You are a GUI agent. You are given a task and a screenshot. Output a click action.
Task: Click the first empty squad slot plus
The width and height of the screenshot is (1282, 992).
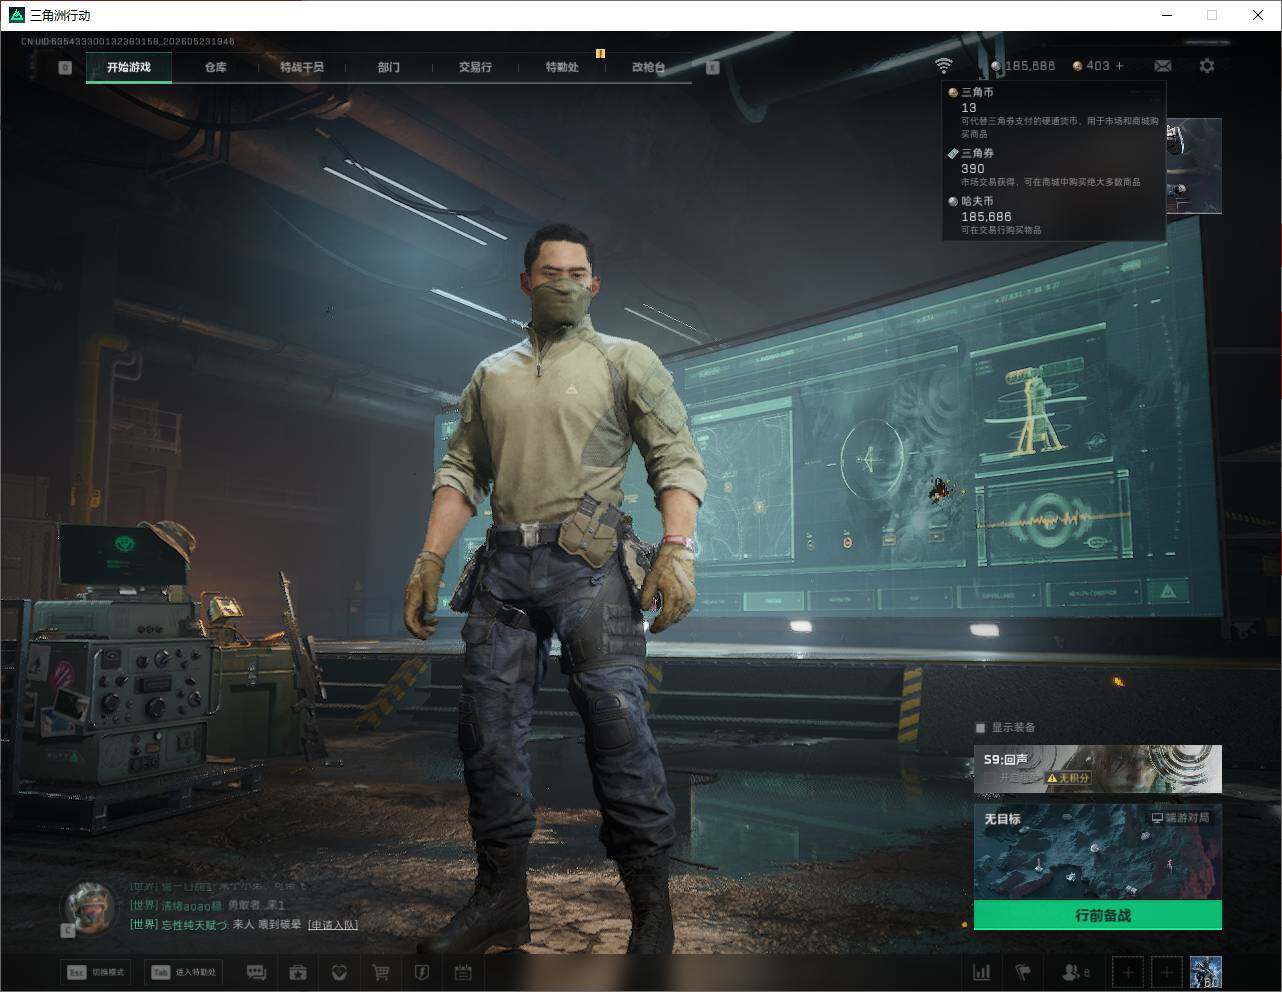click(1128, 972)
